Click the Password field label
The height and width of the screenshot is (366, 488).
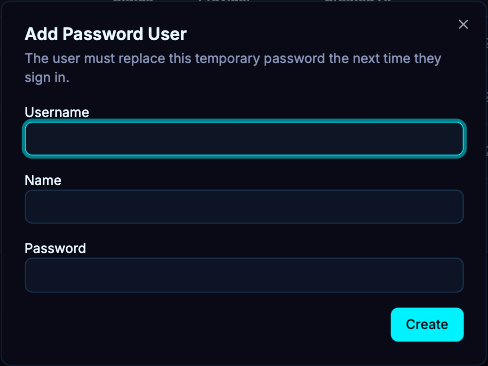tap(55, 248)
